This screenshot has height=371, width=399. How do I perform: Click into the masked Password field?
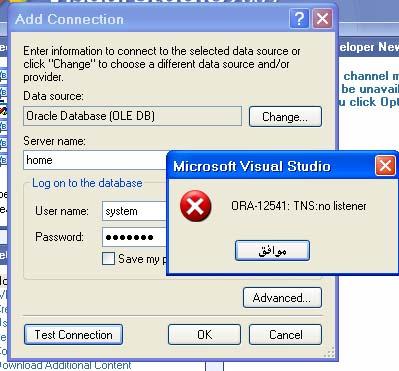(x=134, y=237)
